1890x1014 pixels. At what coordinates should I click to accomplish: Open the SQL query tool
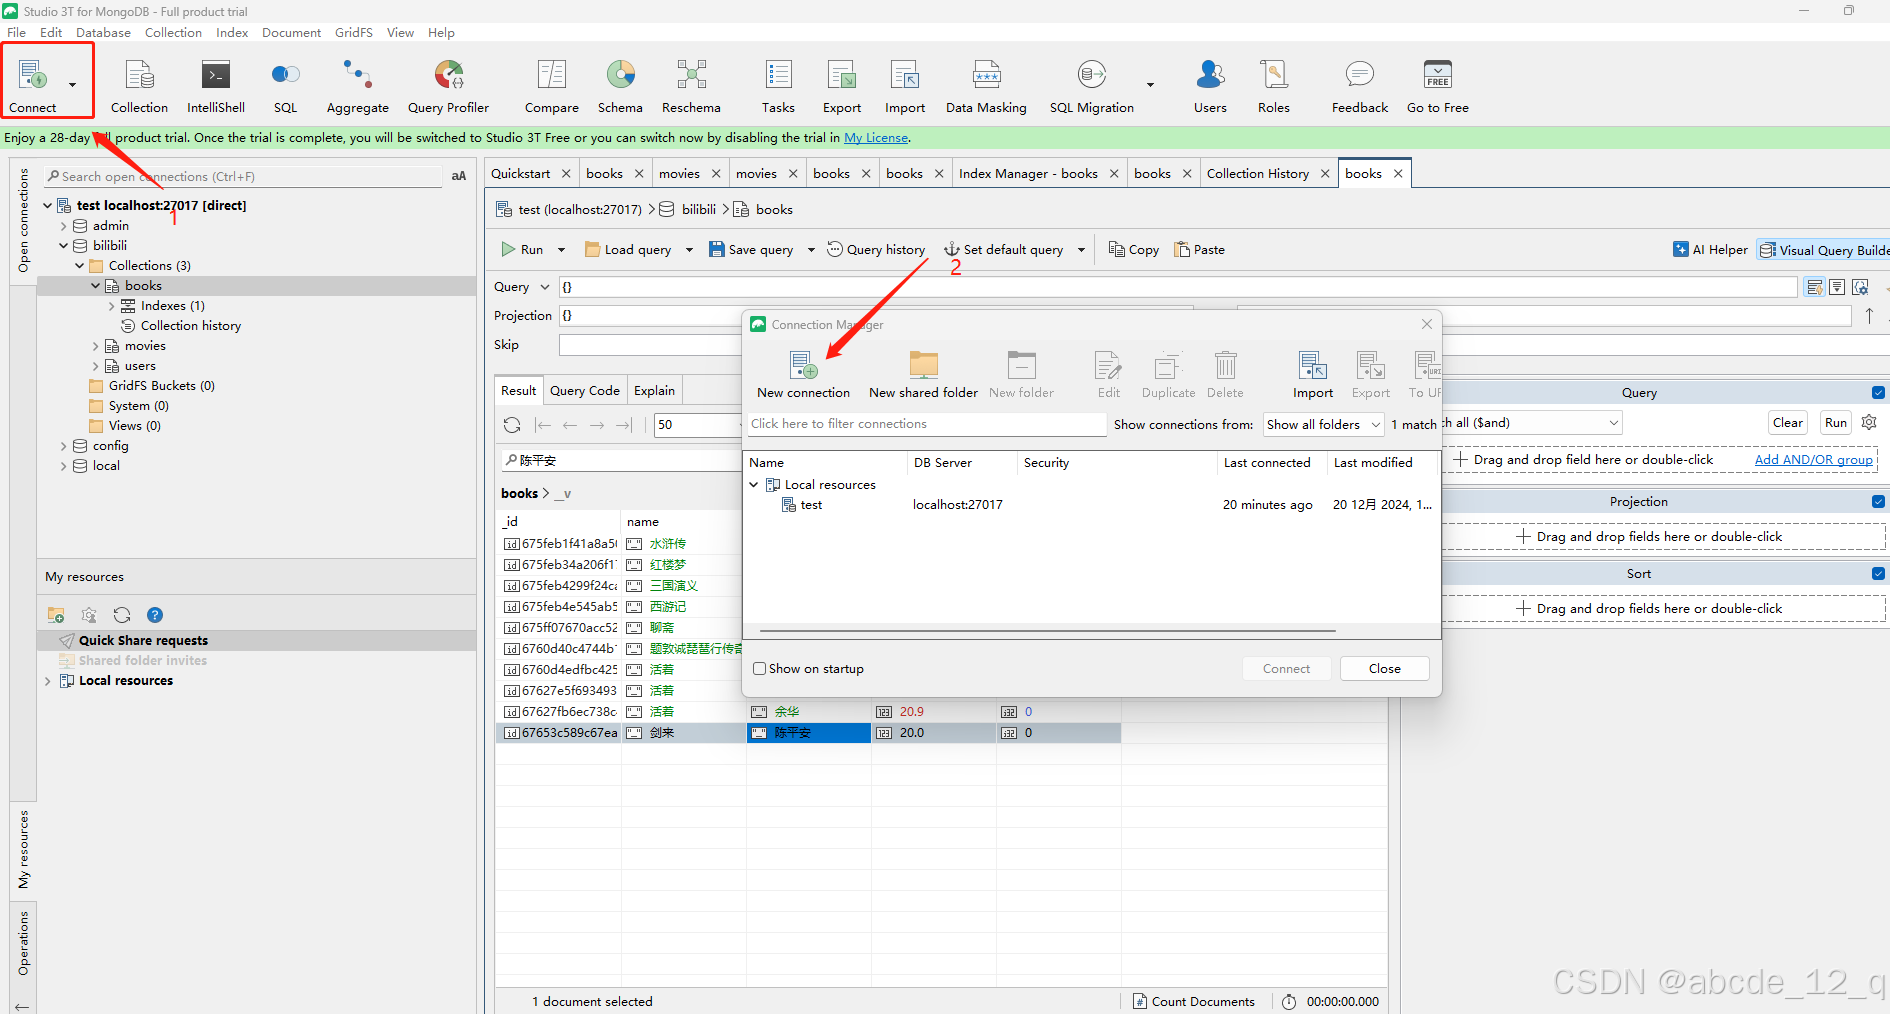pos(285,86)
